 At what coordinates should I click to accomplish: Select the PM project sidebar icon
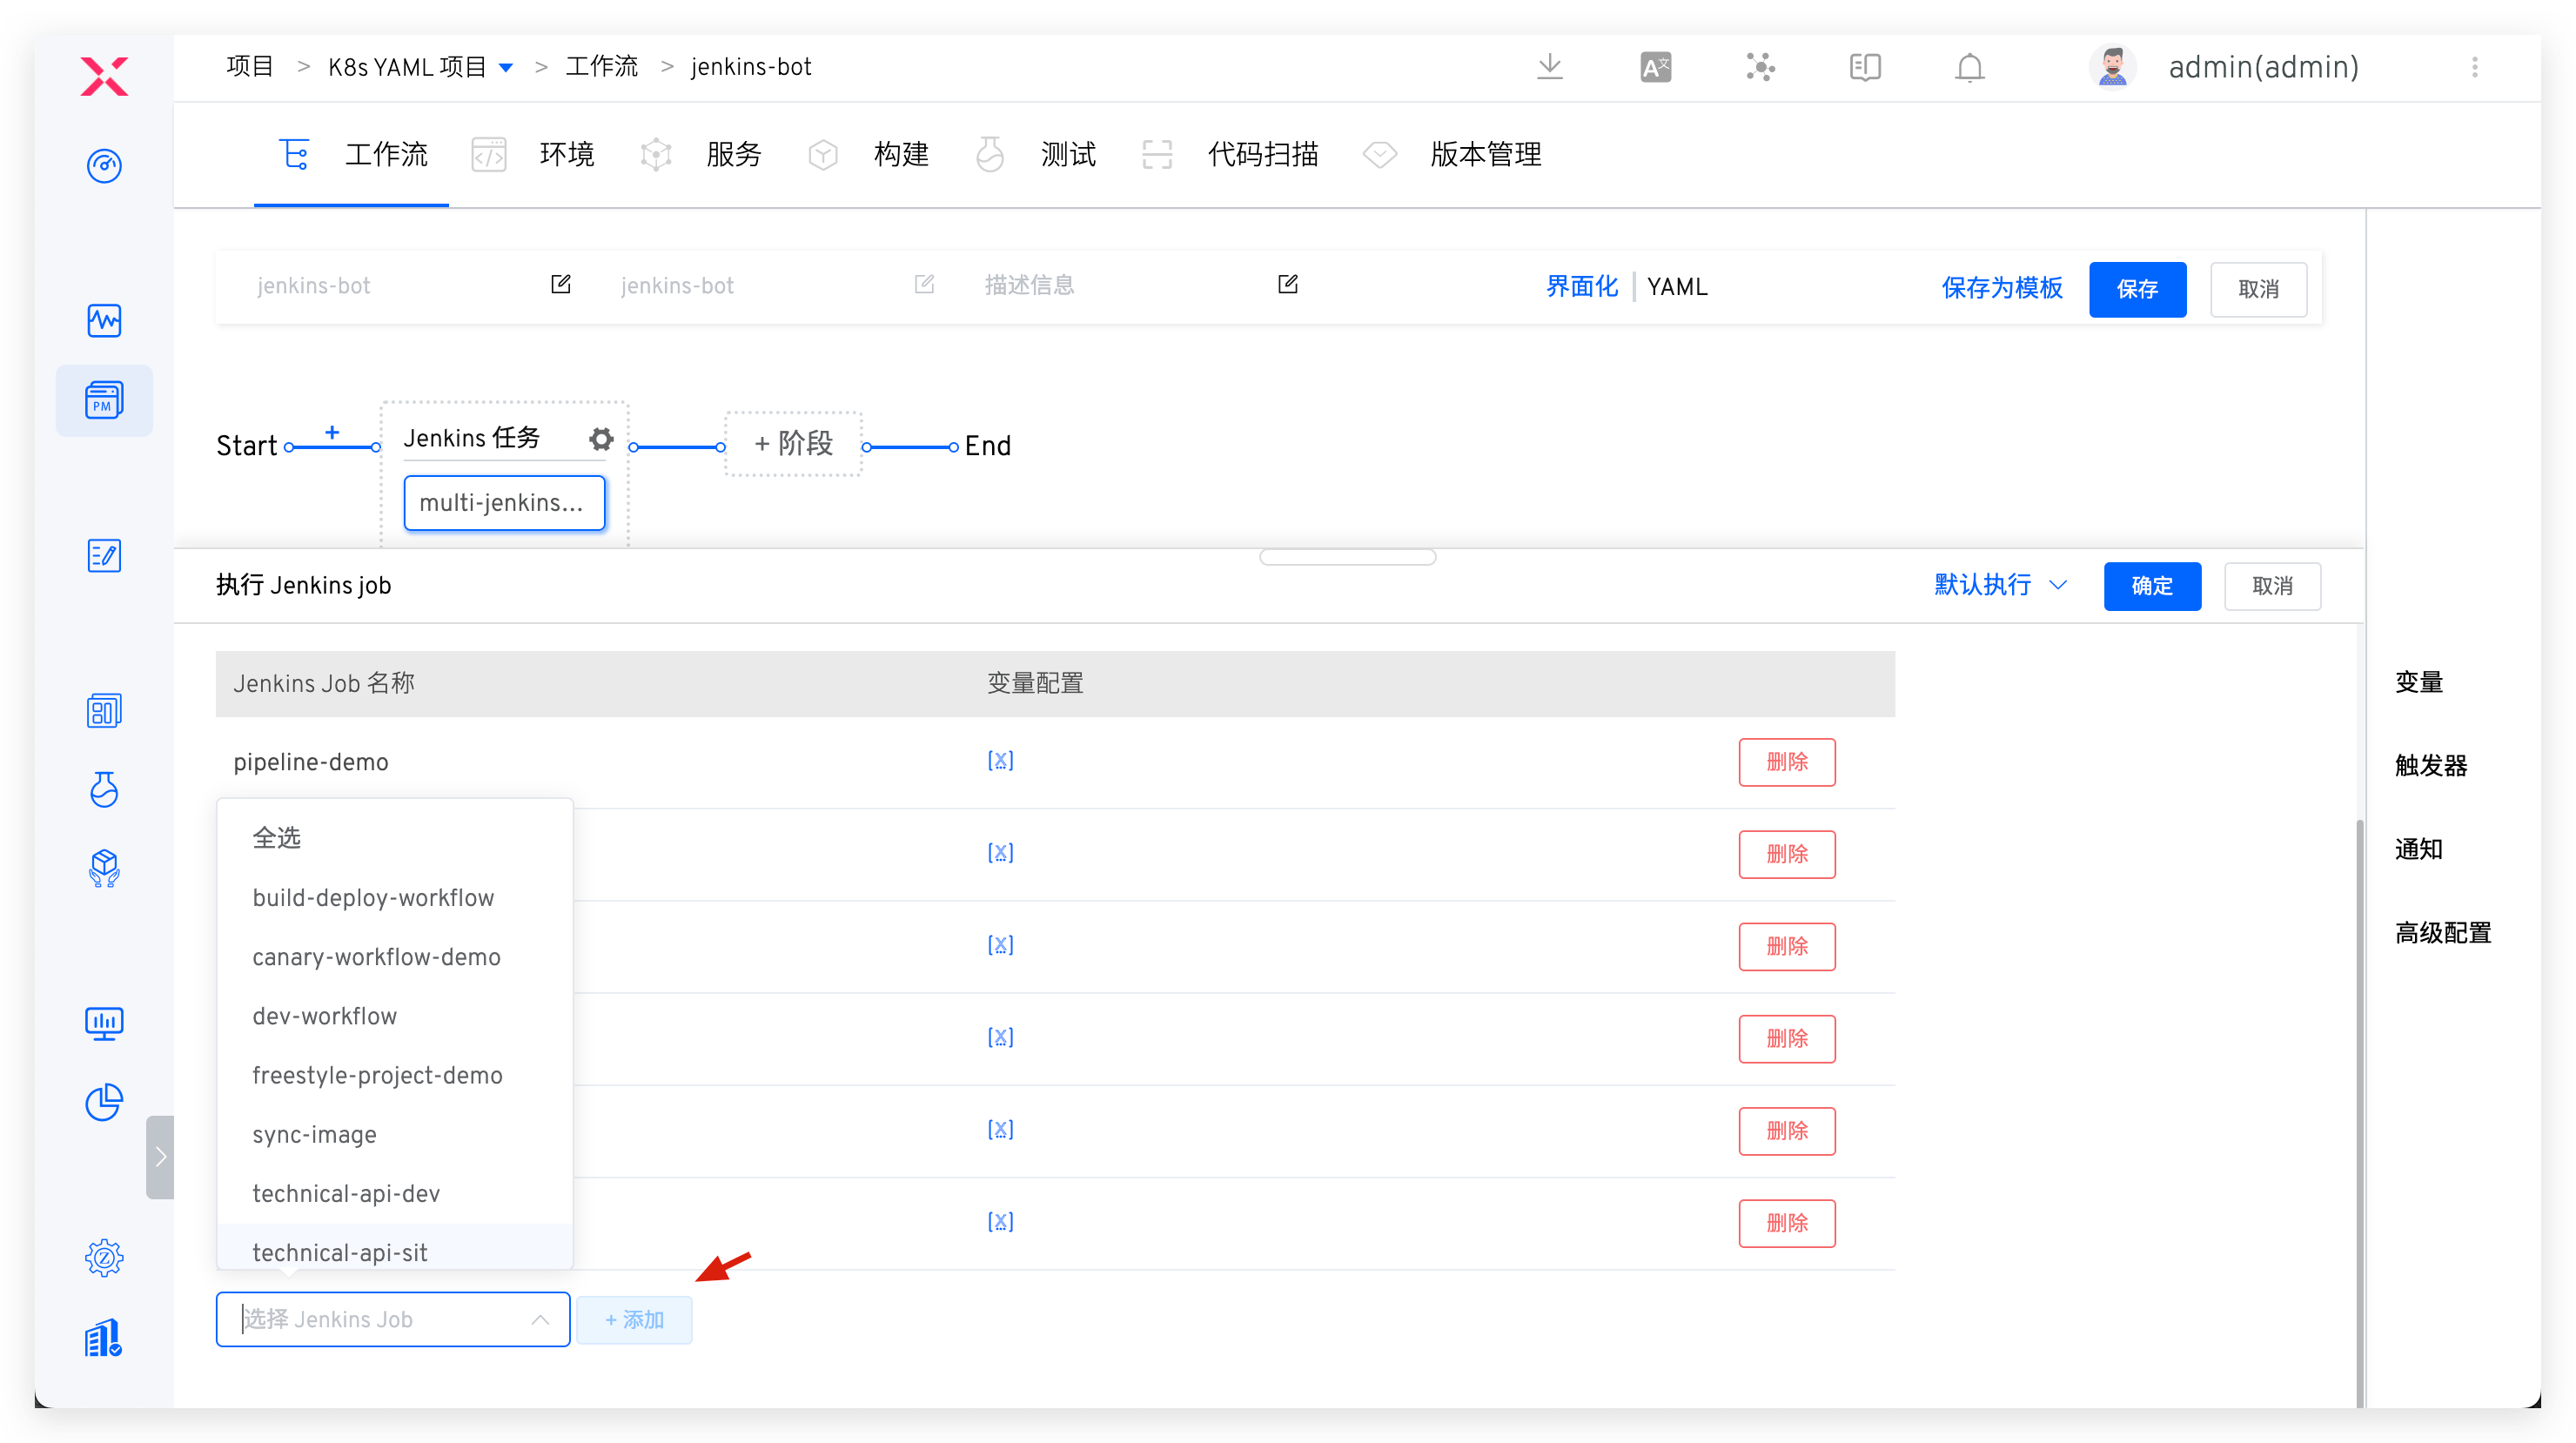104,400
